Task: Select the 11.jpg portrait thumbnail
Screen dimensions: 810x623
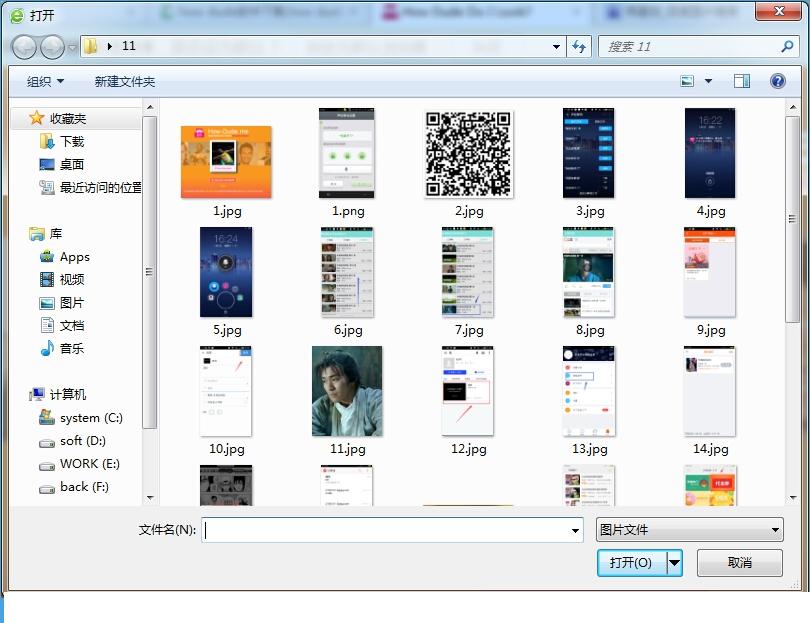Action: point(347,391)
